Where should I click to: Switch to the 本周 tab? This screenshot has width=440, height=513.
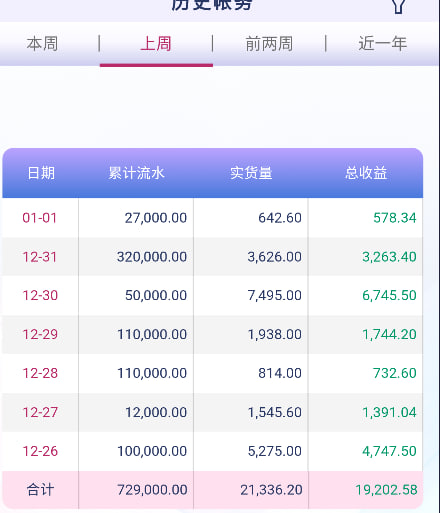pyautogui.click(x=42, y=44)
